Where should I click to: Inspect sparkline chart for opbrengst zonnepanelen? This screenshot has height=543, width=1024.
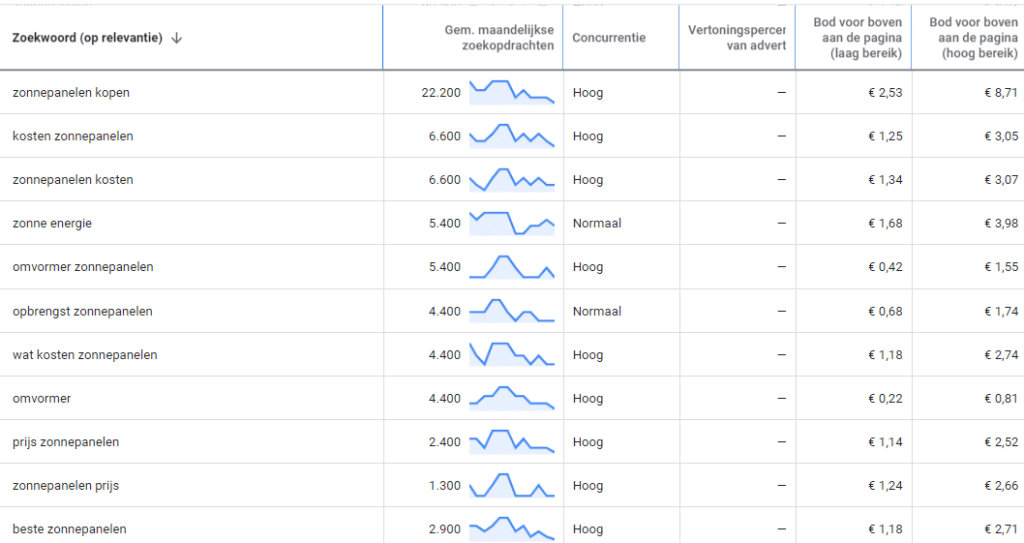coord(511,311)
